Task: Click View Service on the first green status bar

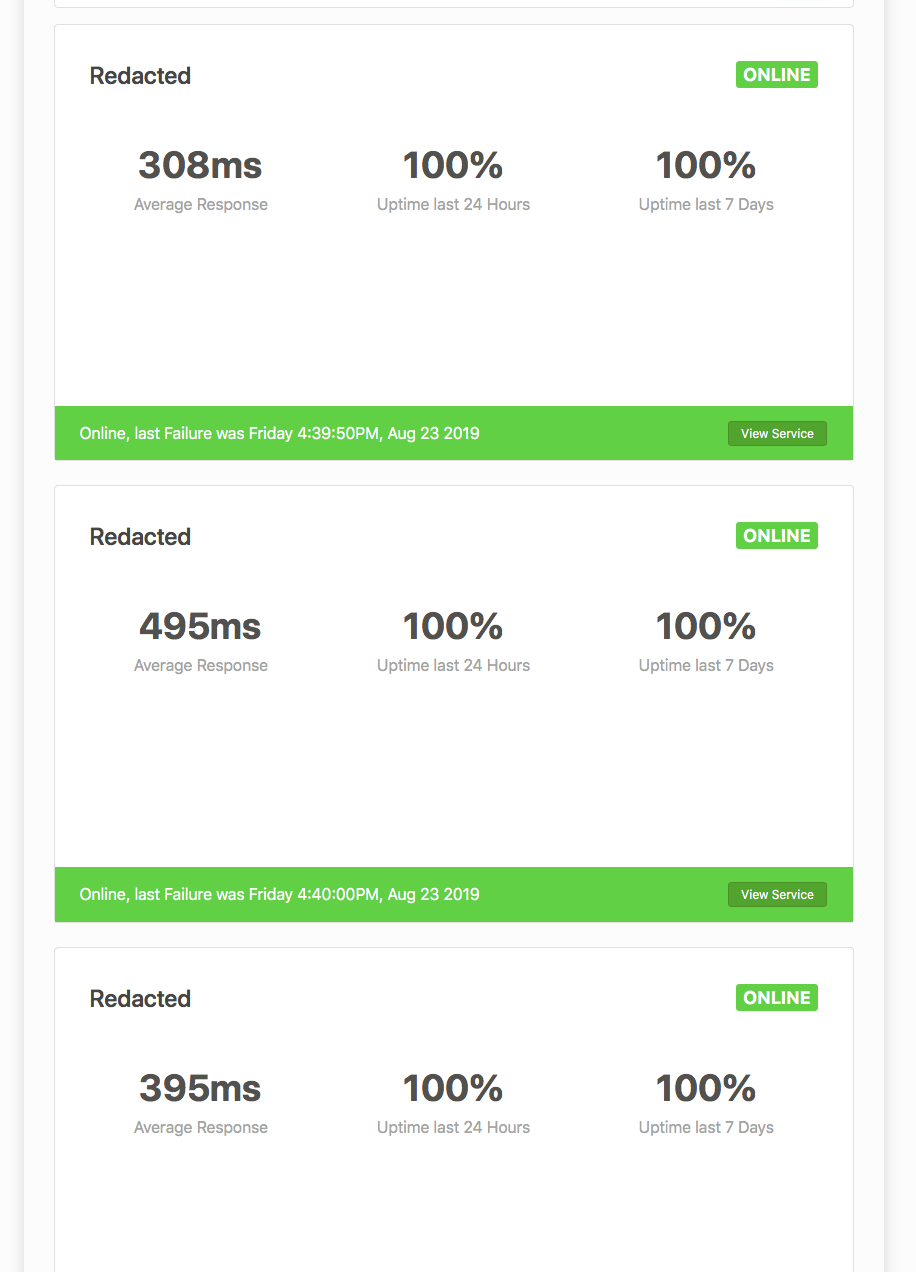Action: (x=777, y=433)
